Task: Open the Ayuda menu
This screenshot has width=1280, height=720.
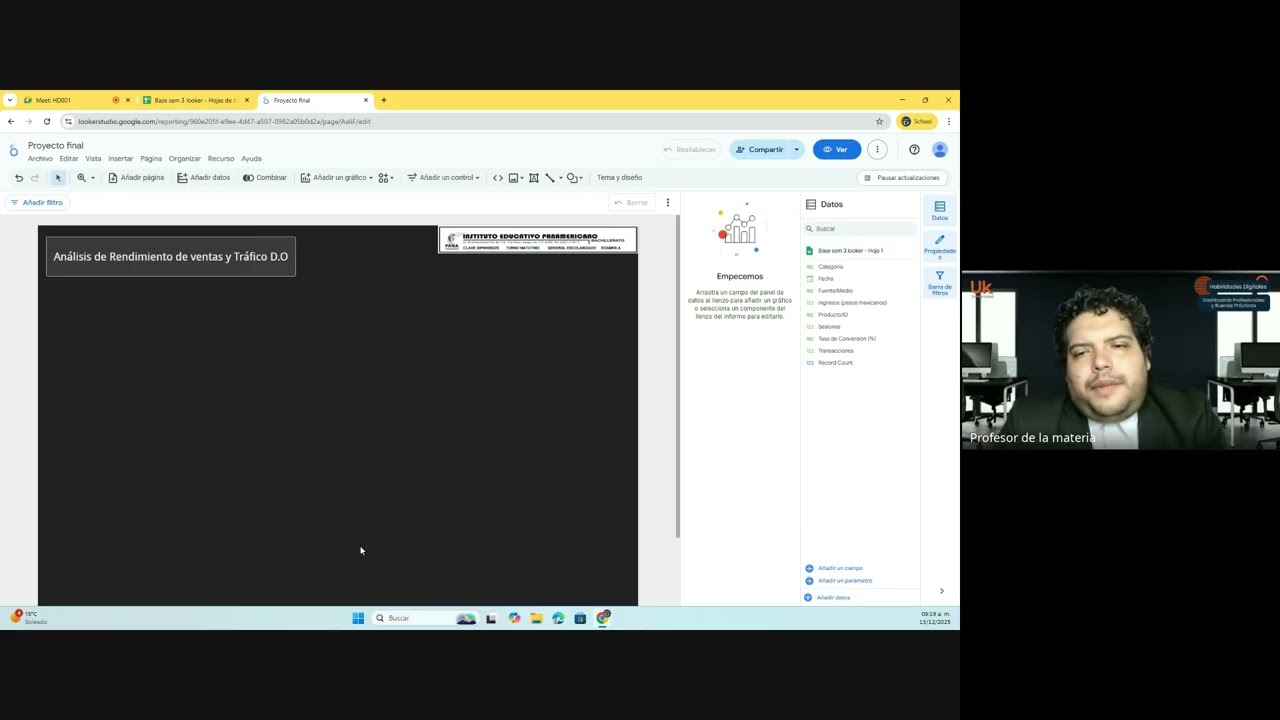Action: (251, 159)
